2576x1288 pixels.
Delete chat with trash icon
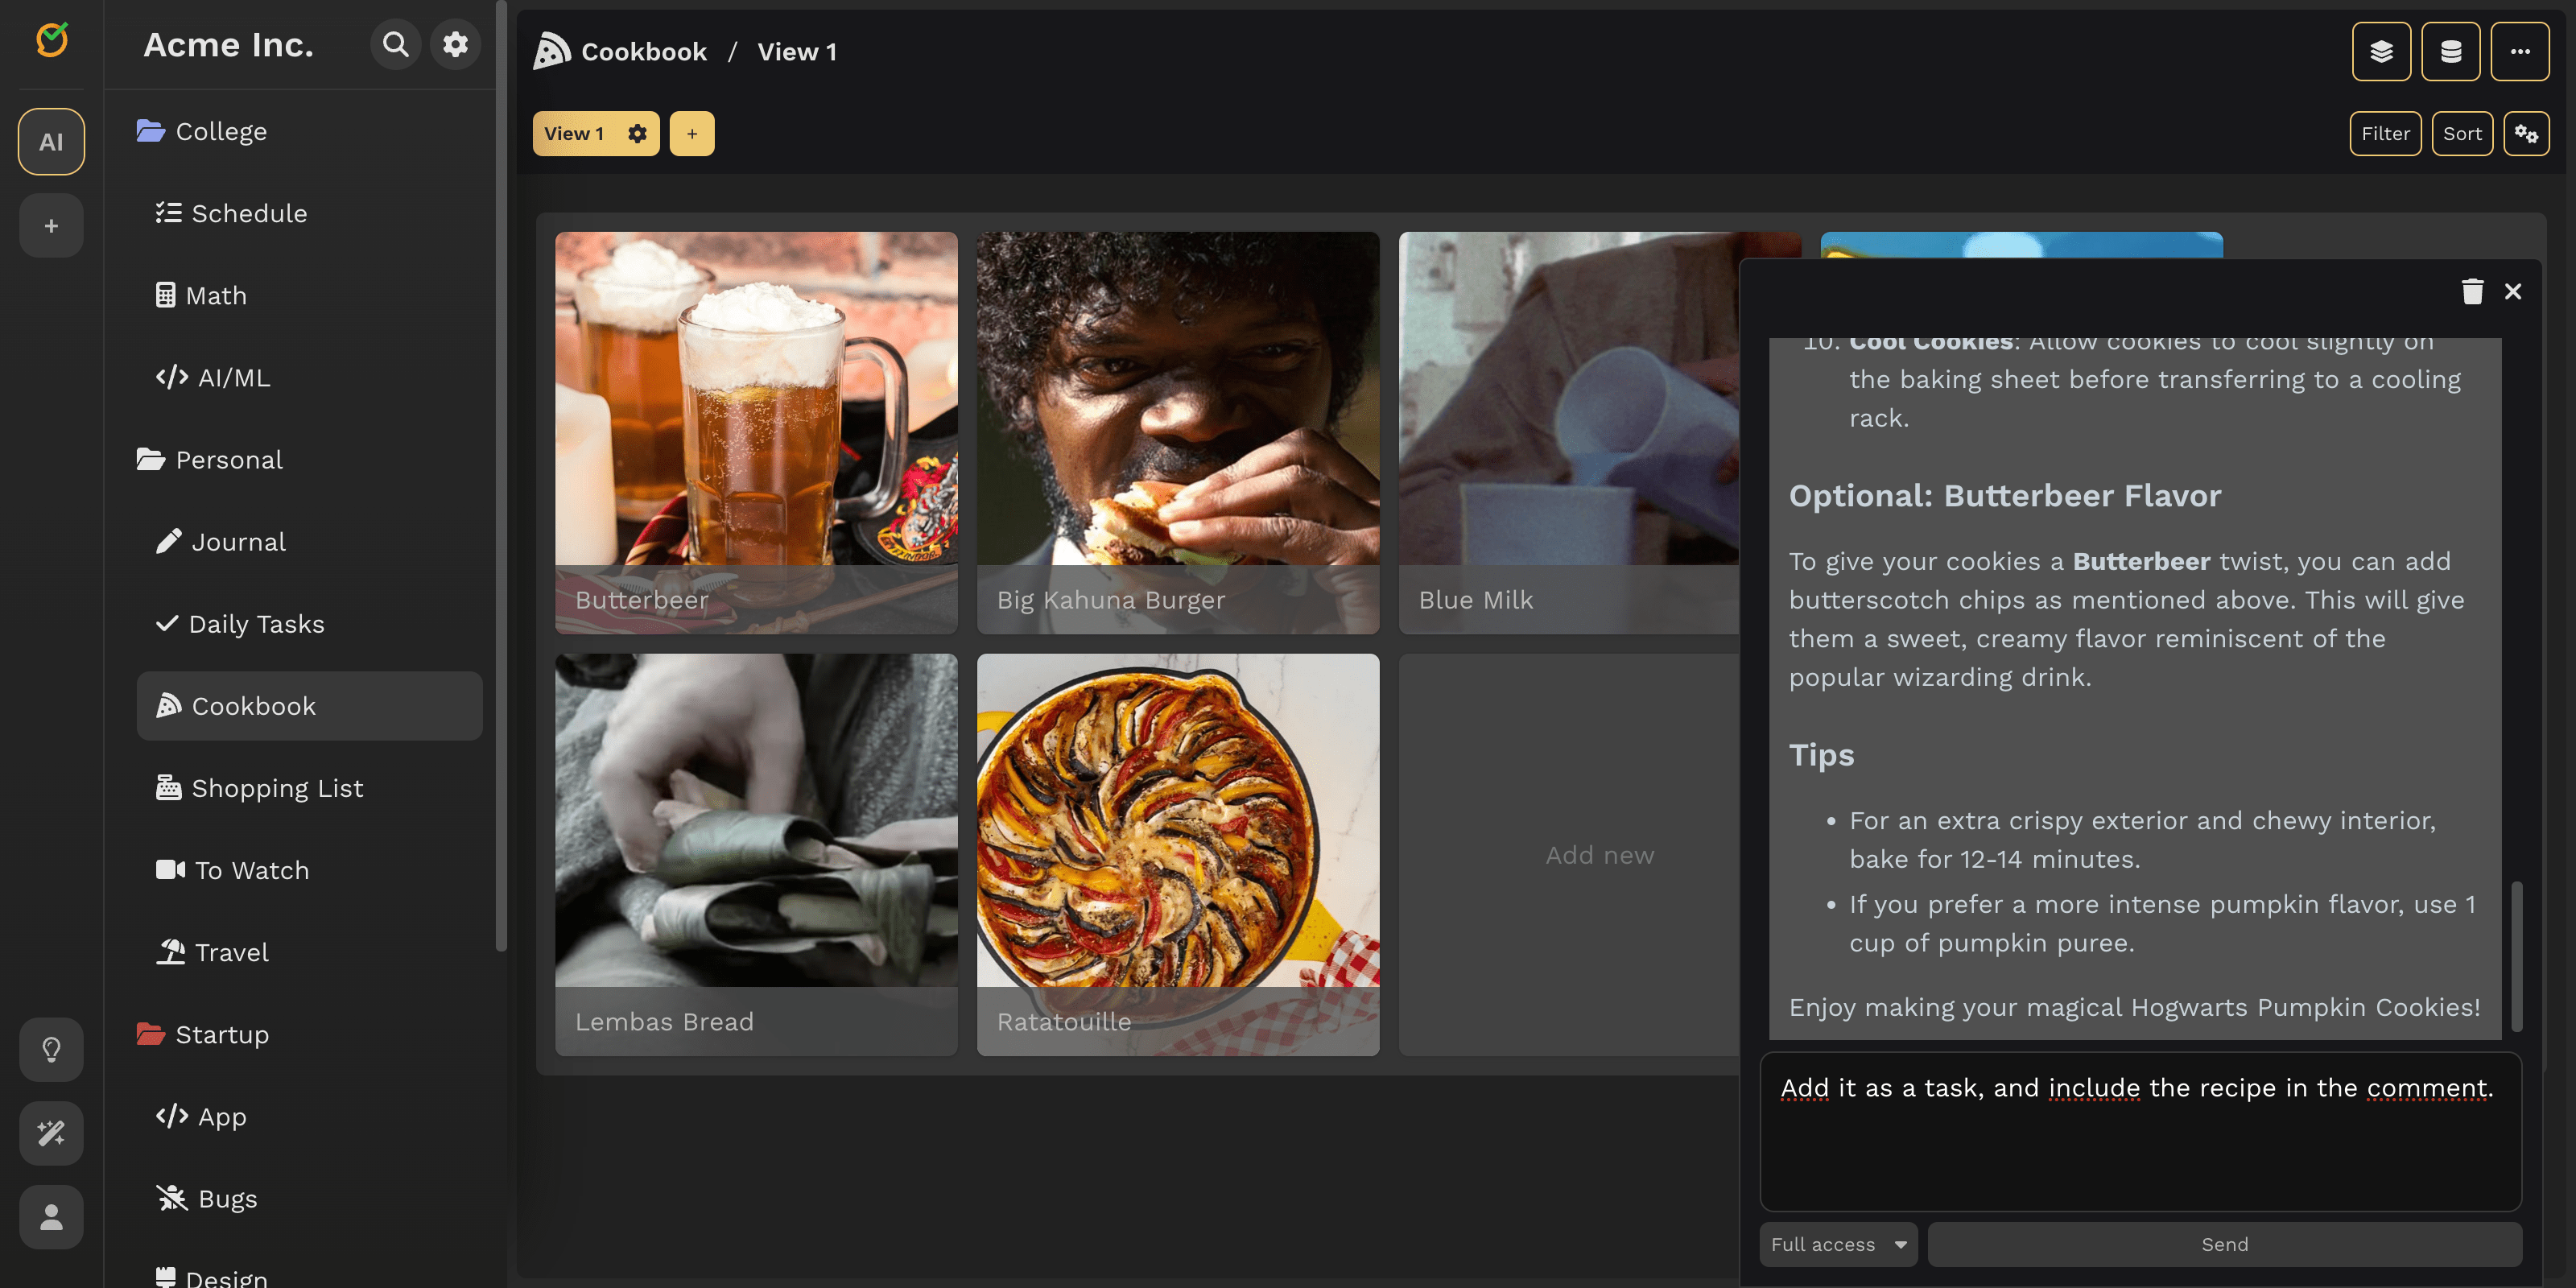pos(2472,291)
